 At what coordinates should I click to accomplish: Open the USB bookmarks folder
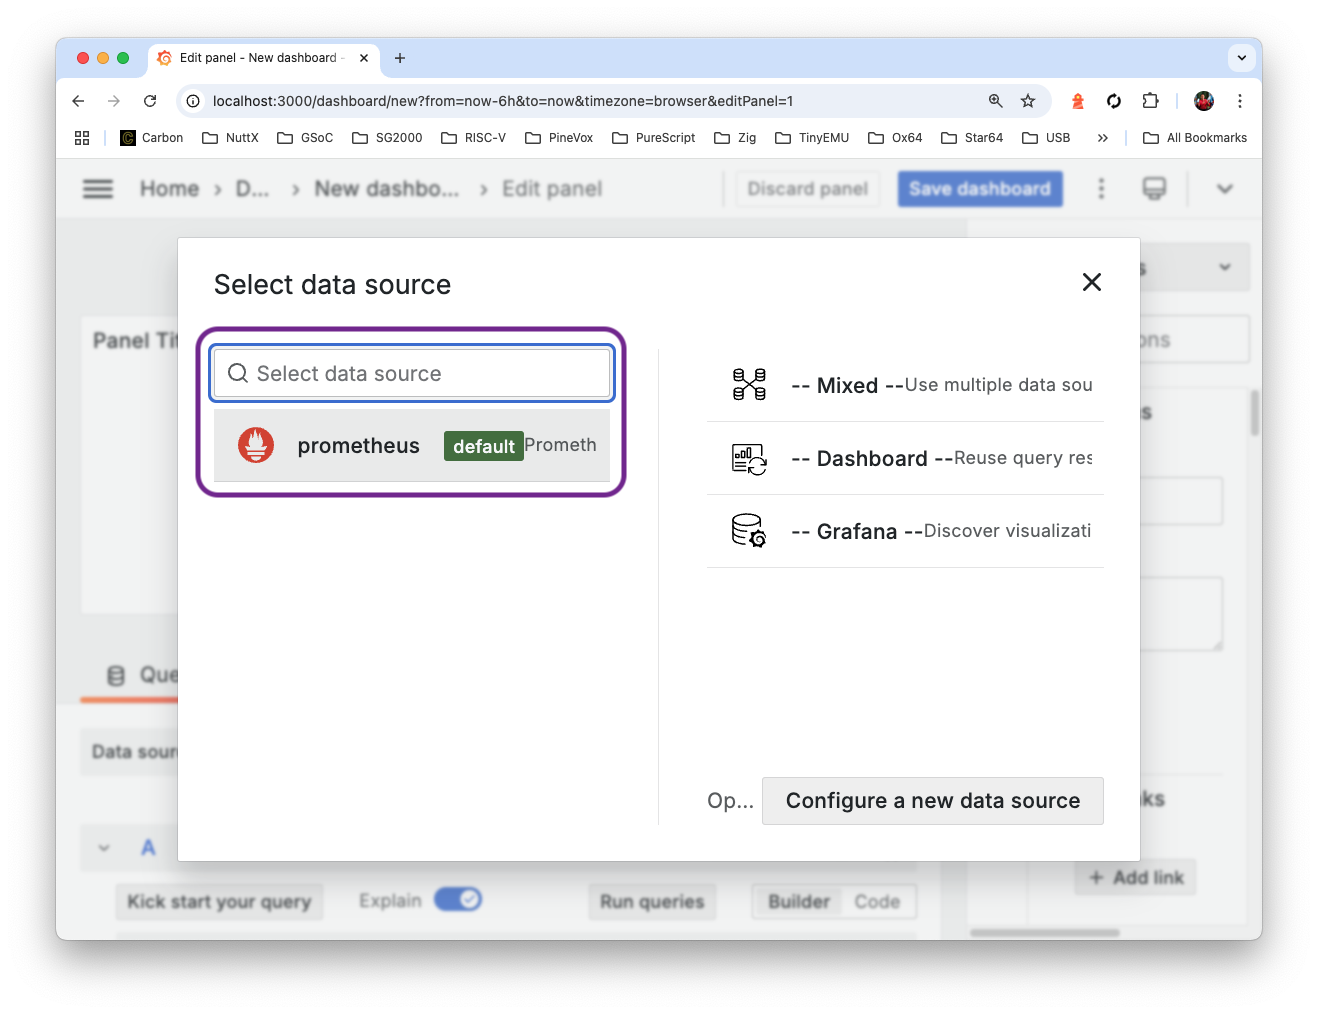1047,138
